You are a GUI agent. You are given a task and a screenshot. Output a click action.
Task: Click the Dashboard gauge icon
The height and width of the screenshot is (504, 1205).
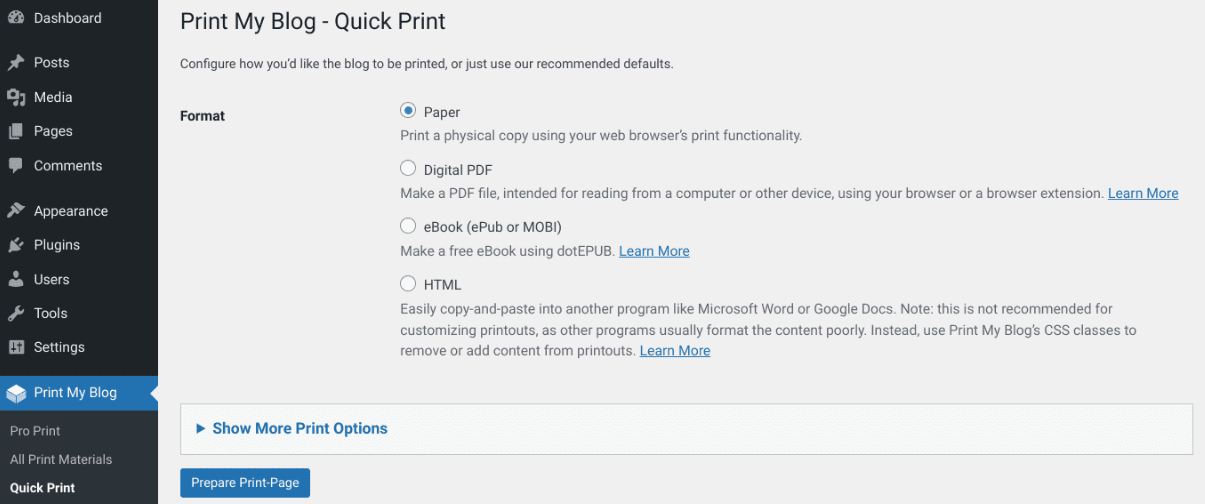tap(16, 18)
